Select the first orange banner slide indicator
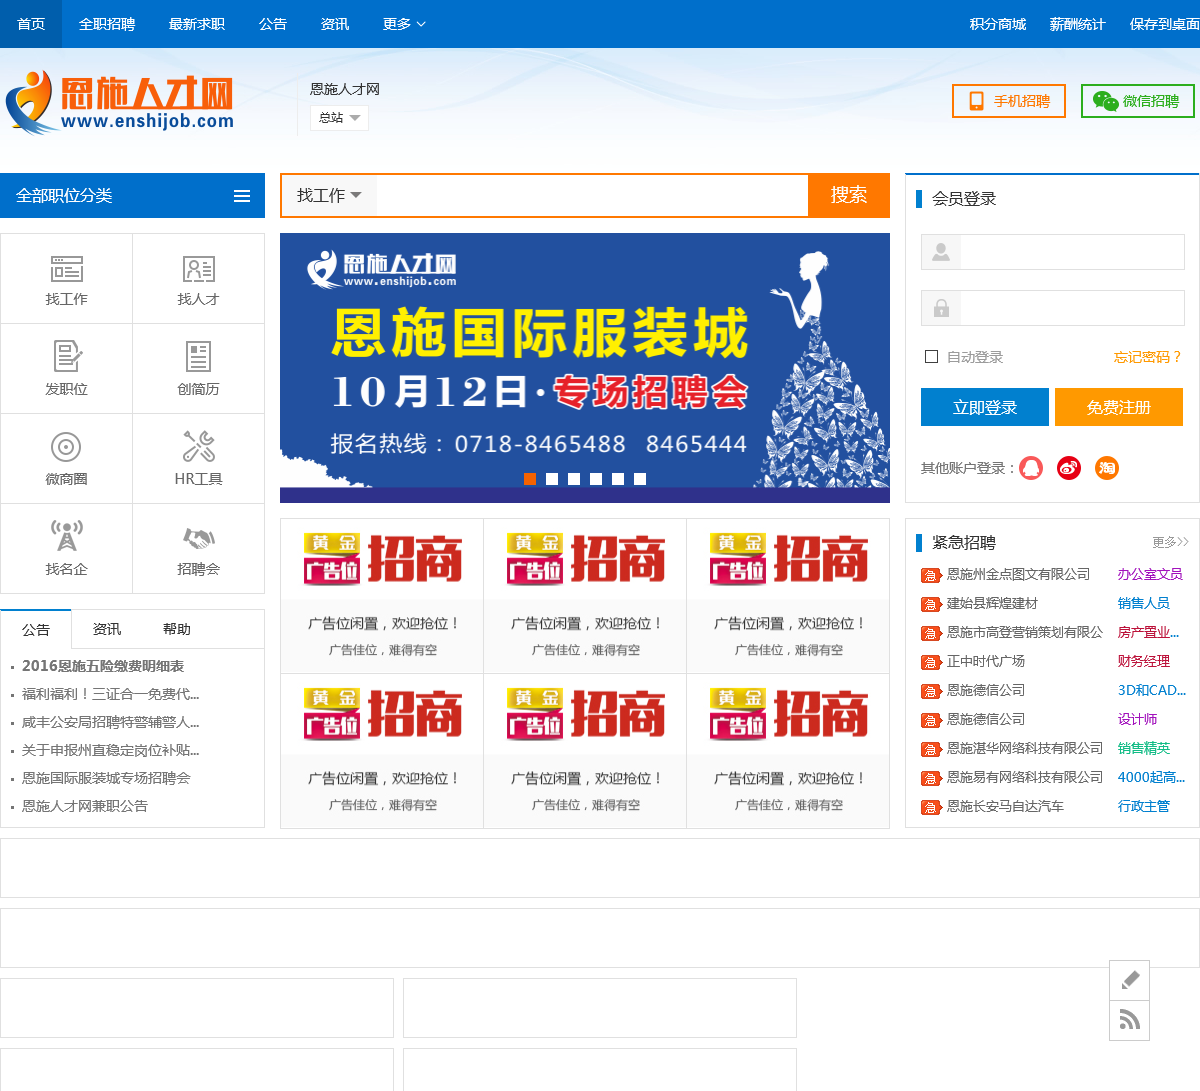This screenshot has width=1200, height=1091. tap(530, 479)
